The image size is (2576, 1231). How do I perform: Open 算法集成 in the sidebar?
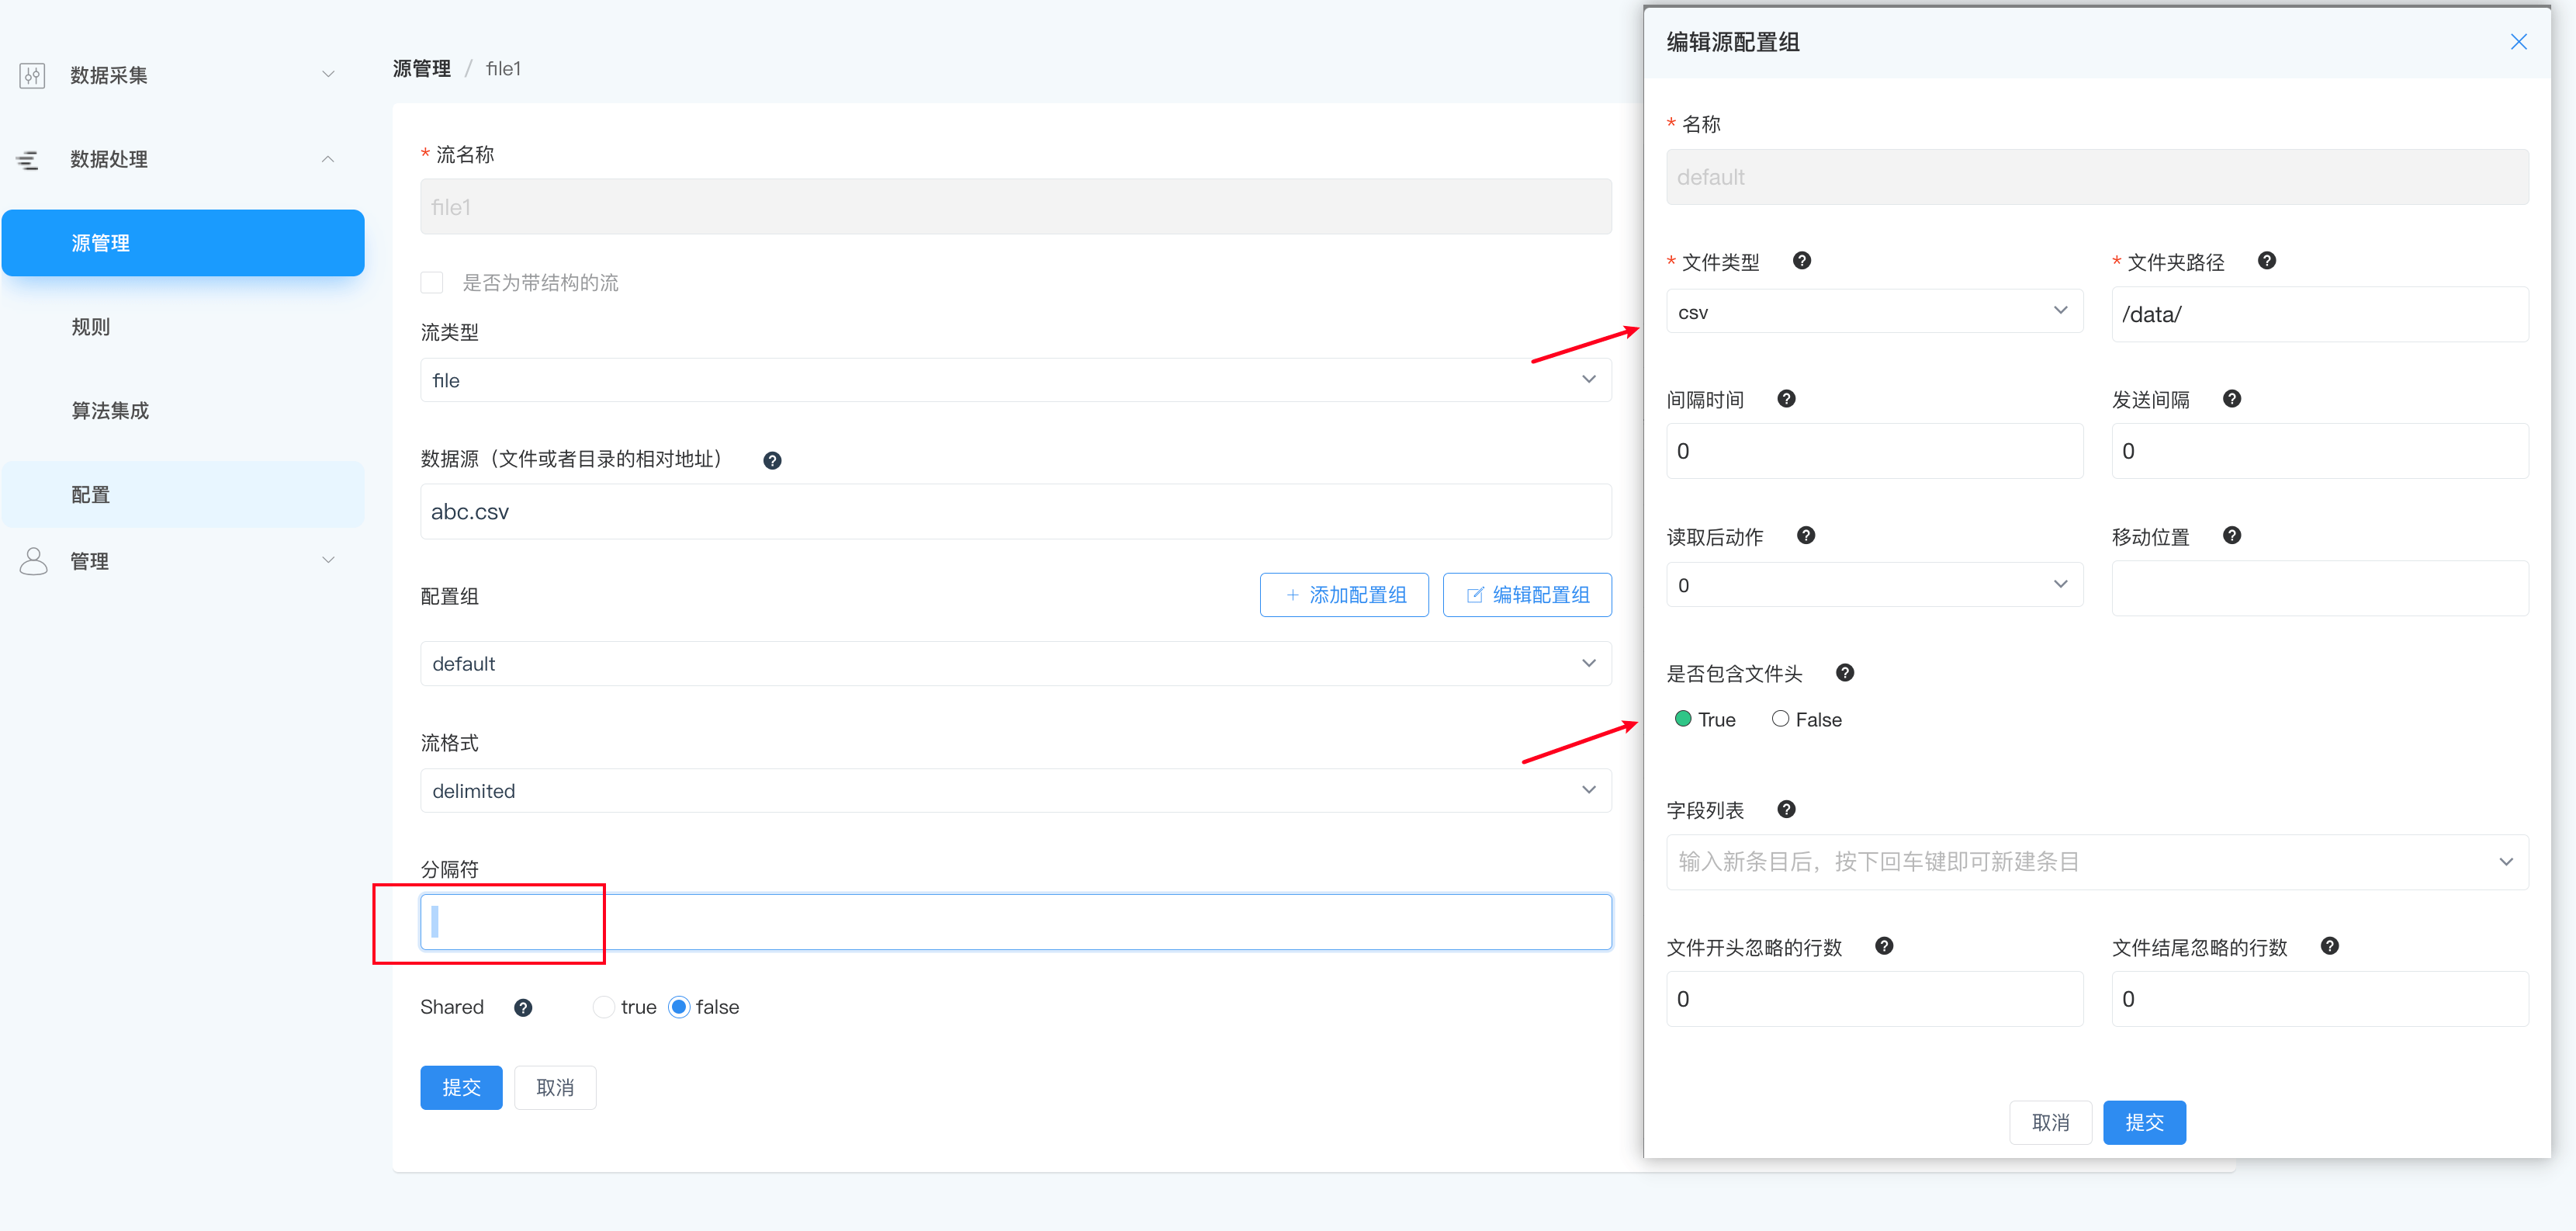point(110,411)
